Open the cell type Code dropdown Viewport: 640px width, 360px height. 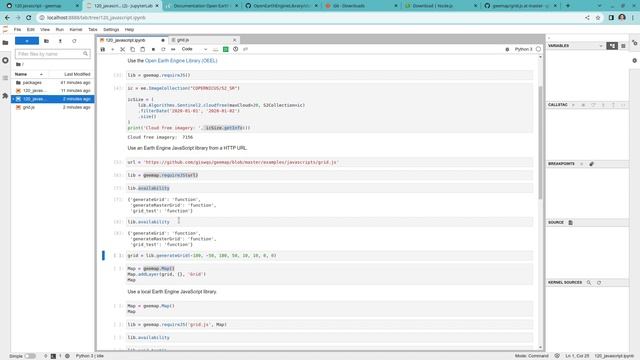pyautogui.click(x=194, y=49)
